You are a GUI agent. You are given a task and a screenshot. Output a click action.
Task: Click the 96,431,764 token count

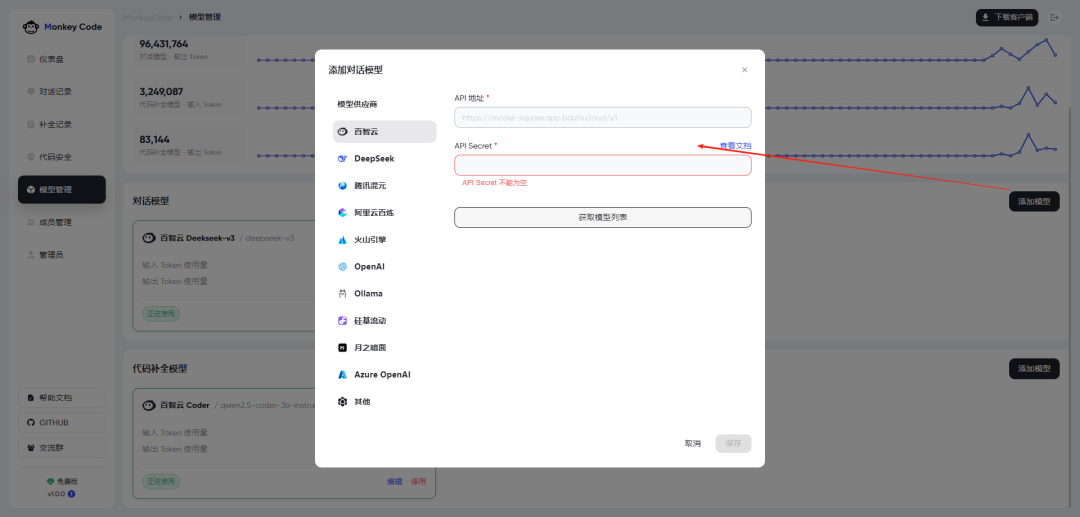point(164,44)
